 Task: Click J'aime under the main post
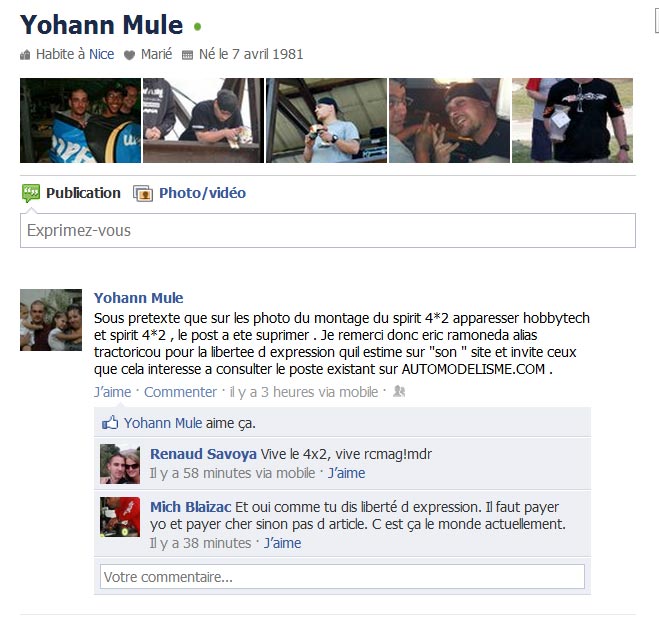point(113,392)
